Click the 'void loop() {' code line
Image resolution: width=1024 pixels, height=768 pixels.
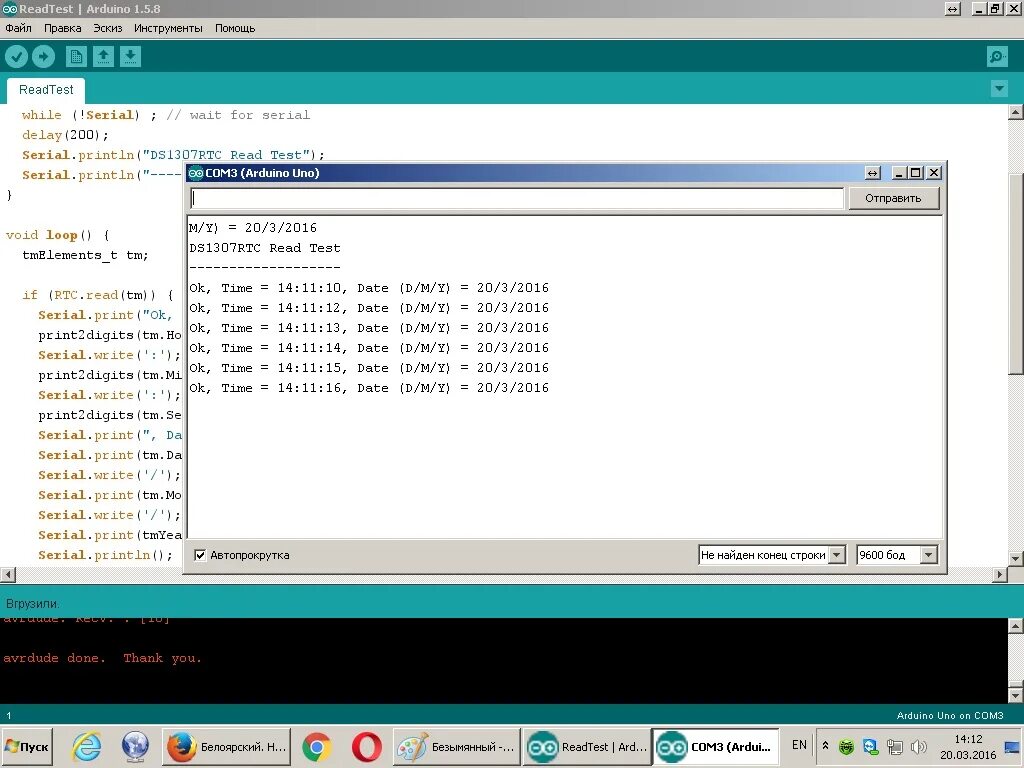click(57, 235)
